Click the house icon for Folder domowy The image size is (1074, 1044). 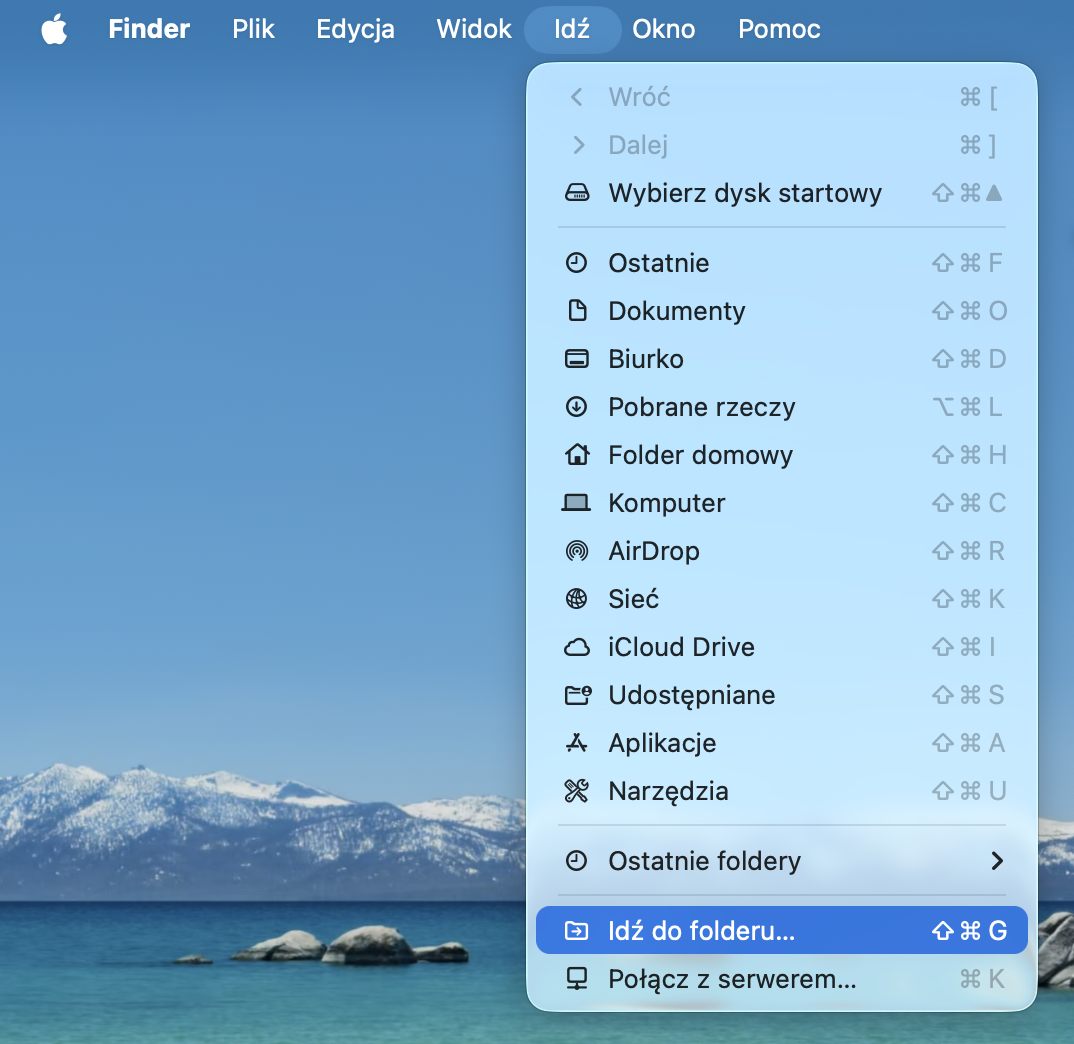click(x=577, y=455)
